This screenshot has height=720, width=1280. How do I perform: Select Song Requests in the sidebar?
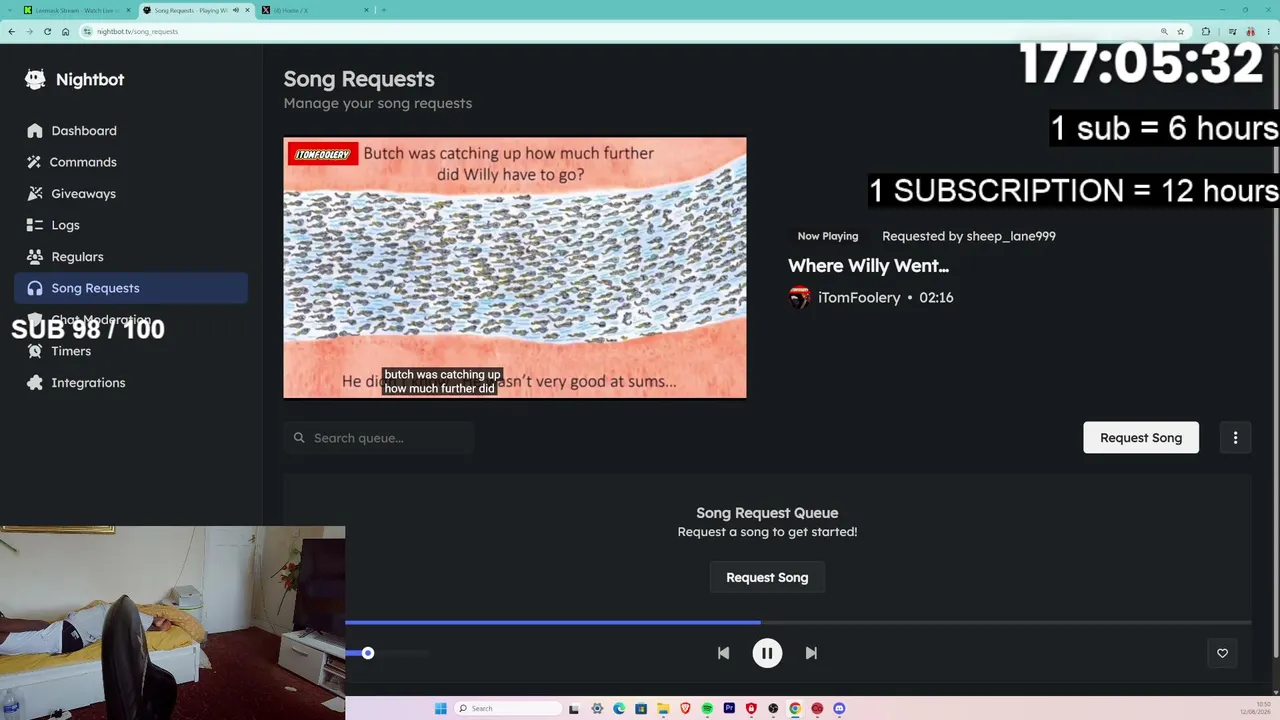tap(131, 288)
